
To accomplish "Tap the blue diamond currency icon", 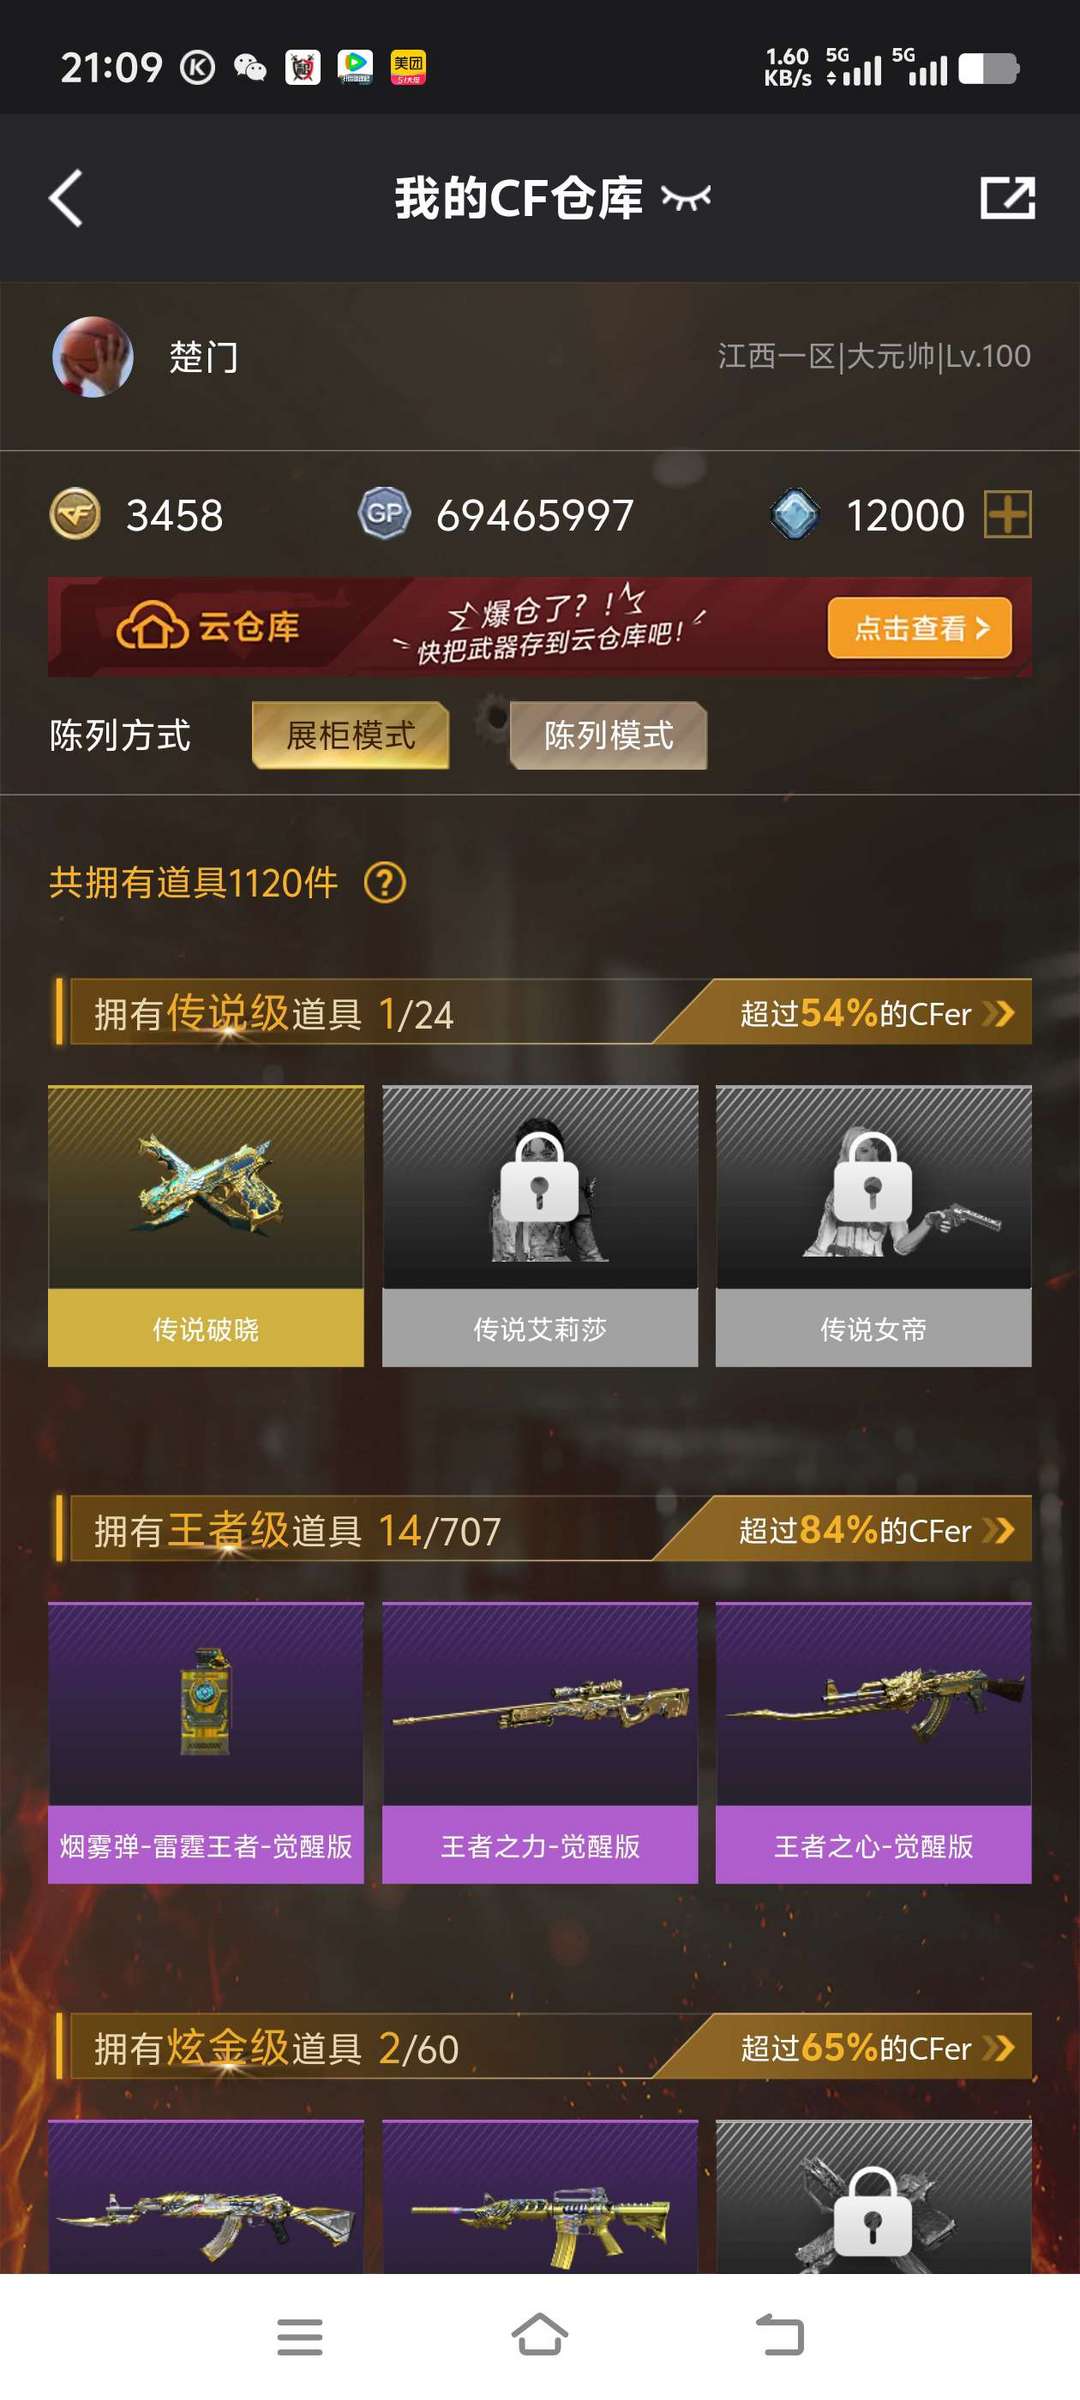I will (795, 514).
